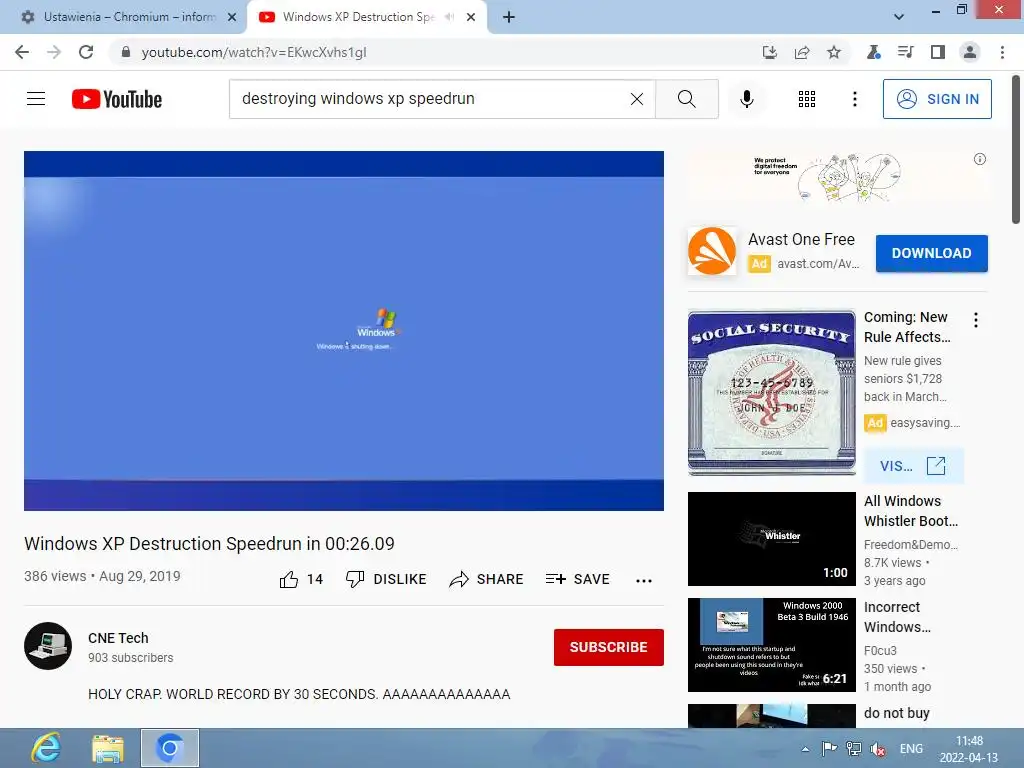Open the tab search chevron
Image resolution: width=1024 pixels, height=768 pixels.
coord(899,17)
